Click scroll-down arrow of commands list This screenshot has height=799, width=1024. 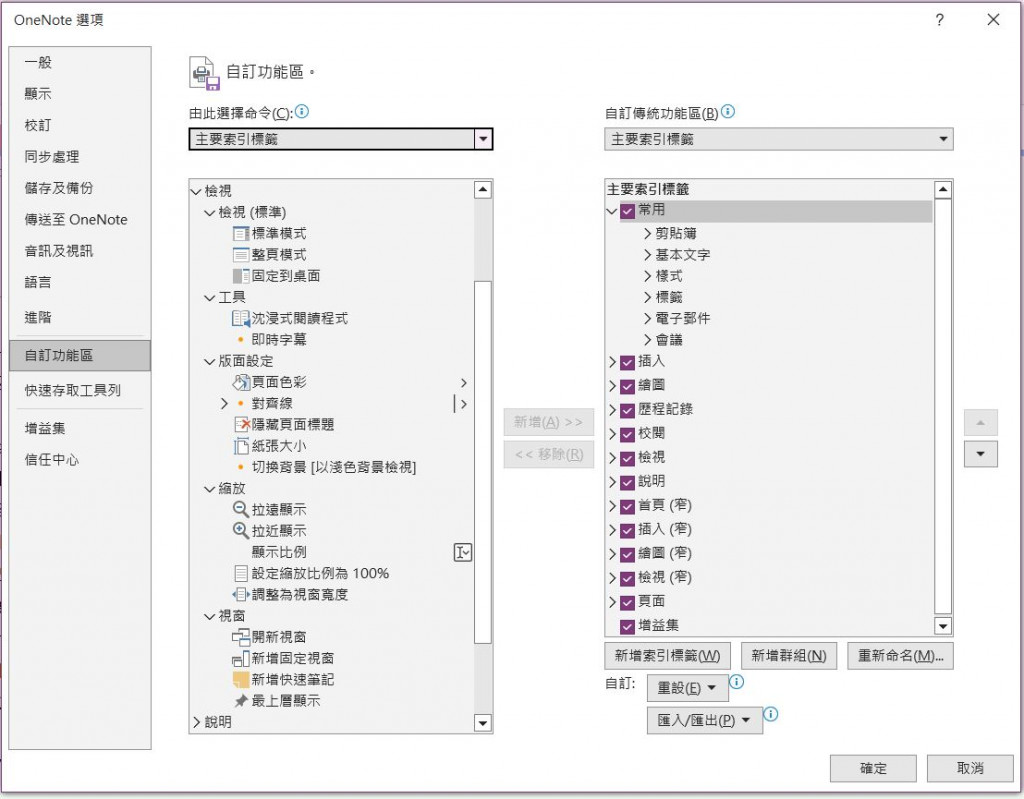(483, 723)
